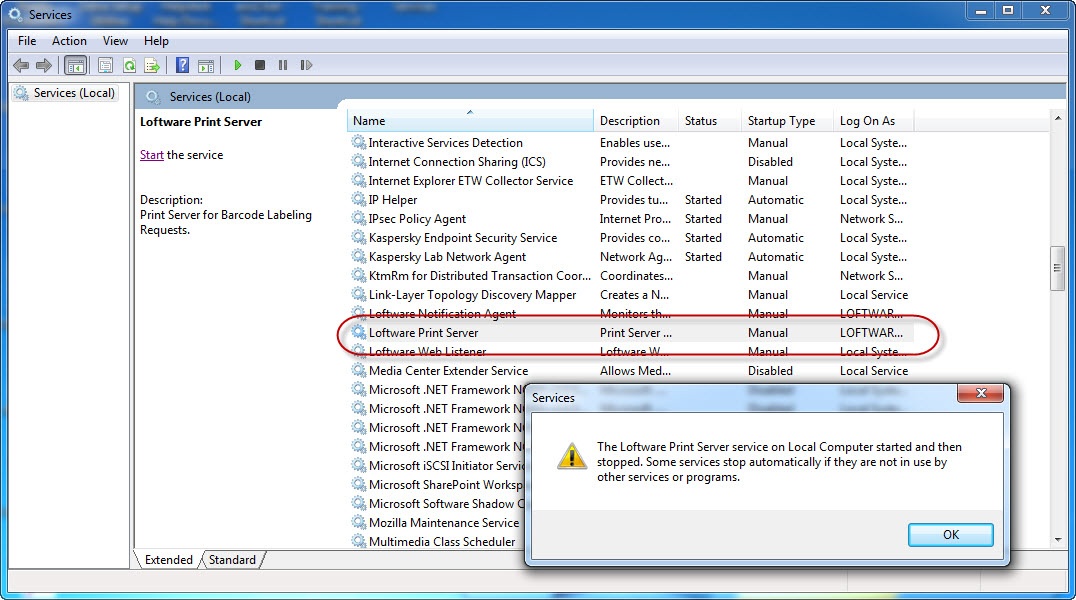Click the LOFTWAR... logon cell for Loftware Print Server
Viewport: 1076px width, 600px height.
[x=872, y=332]
